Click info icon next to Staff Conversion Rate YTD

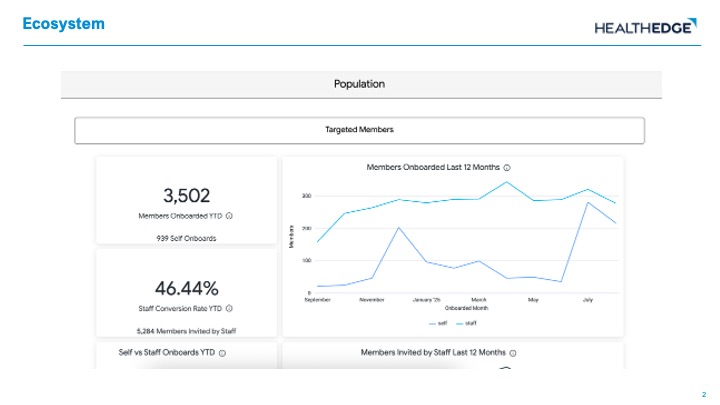230,309
